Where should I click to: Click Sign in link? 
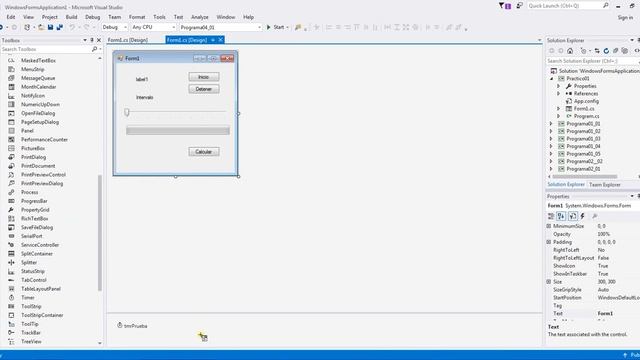point(625,18)
